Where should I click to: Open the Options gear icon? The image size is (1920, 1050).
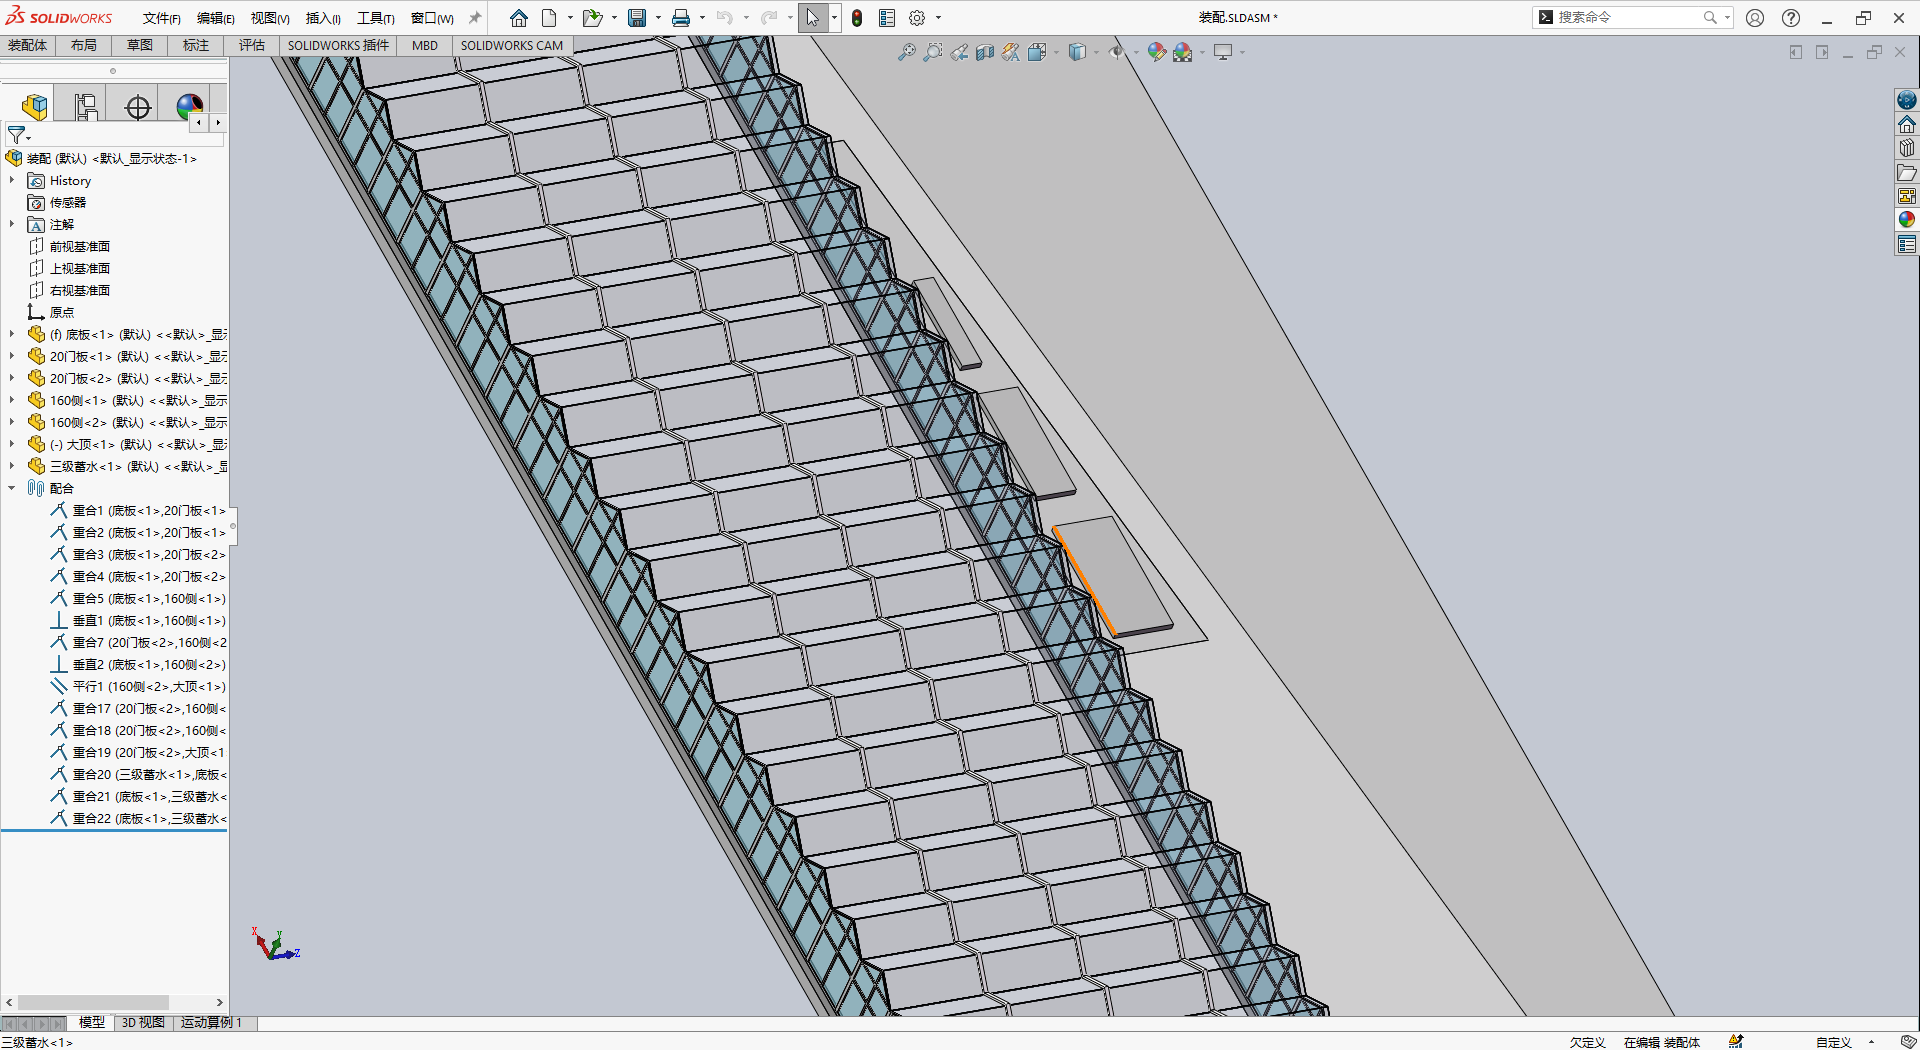tap(917, 18)
